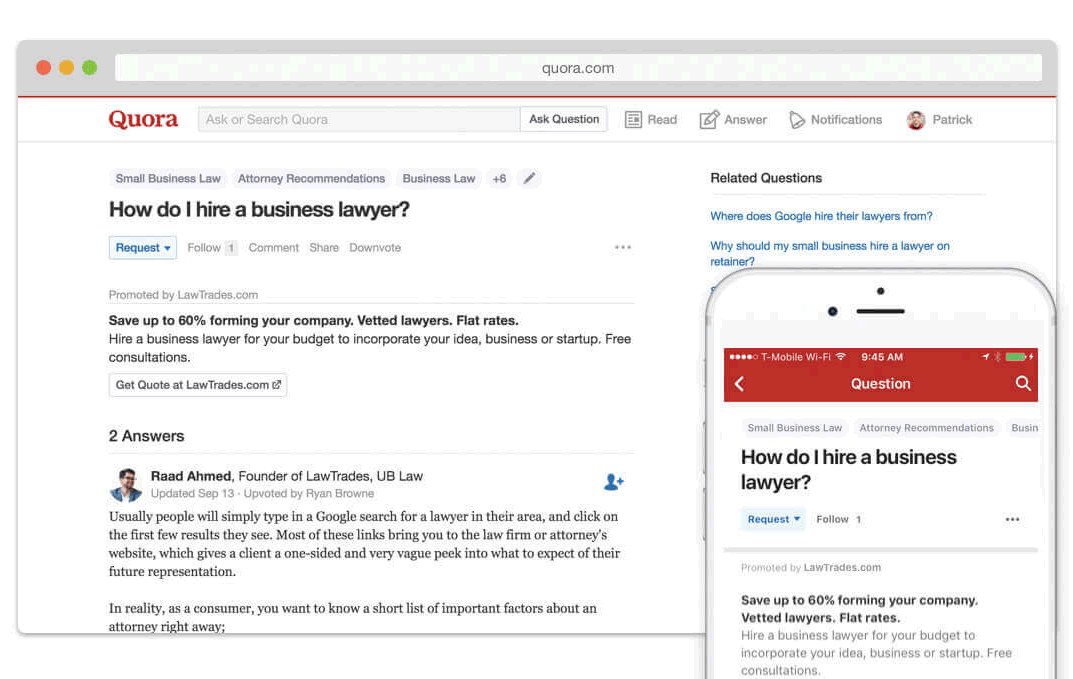Viewport: 1073px width, 679px height.
Task: Click the follower count 1 badge
Action: [x=231, y=248]
